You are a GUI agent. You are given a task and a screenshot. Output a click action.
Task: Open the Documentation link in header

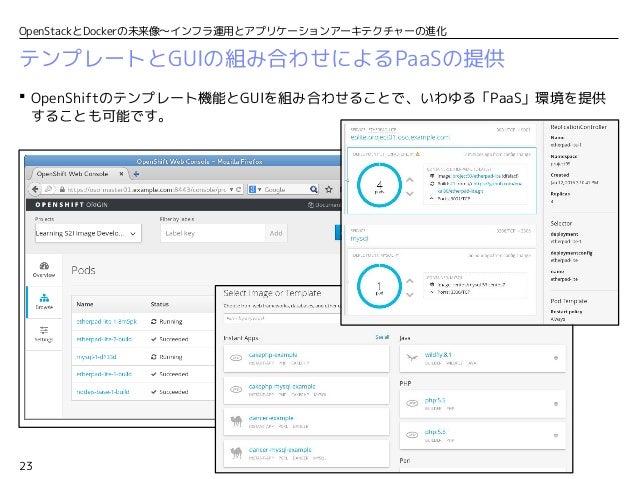(324, 205)
